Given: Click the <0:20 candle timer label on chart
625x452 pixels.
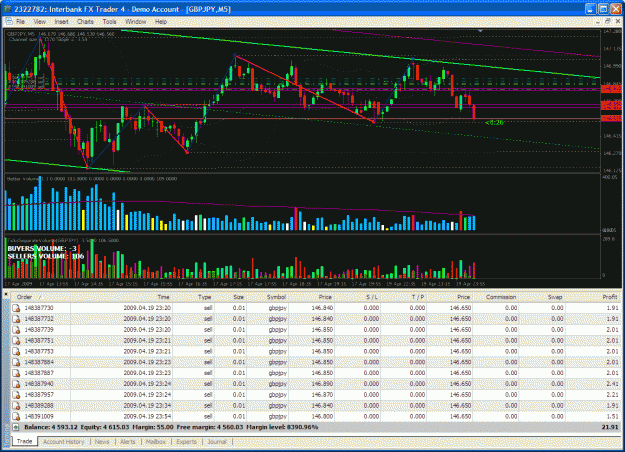Looking at the screenshot, I should (494, 122).
